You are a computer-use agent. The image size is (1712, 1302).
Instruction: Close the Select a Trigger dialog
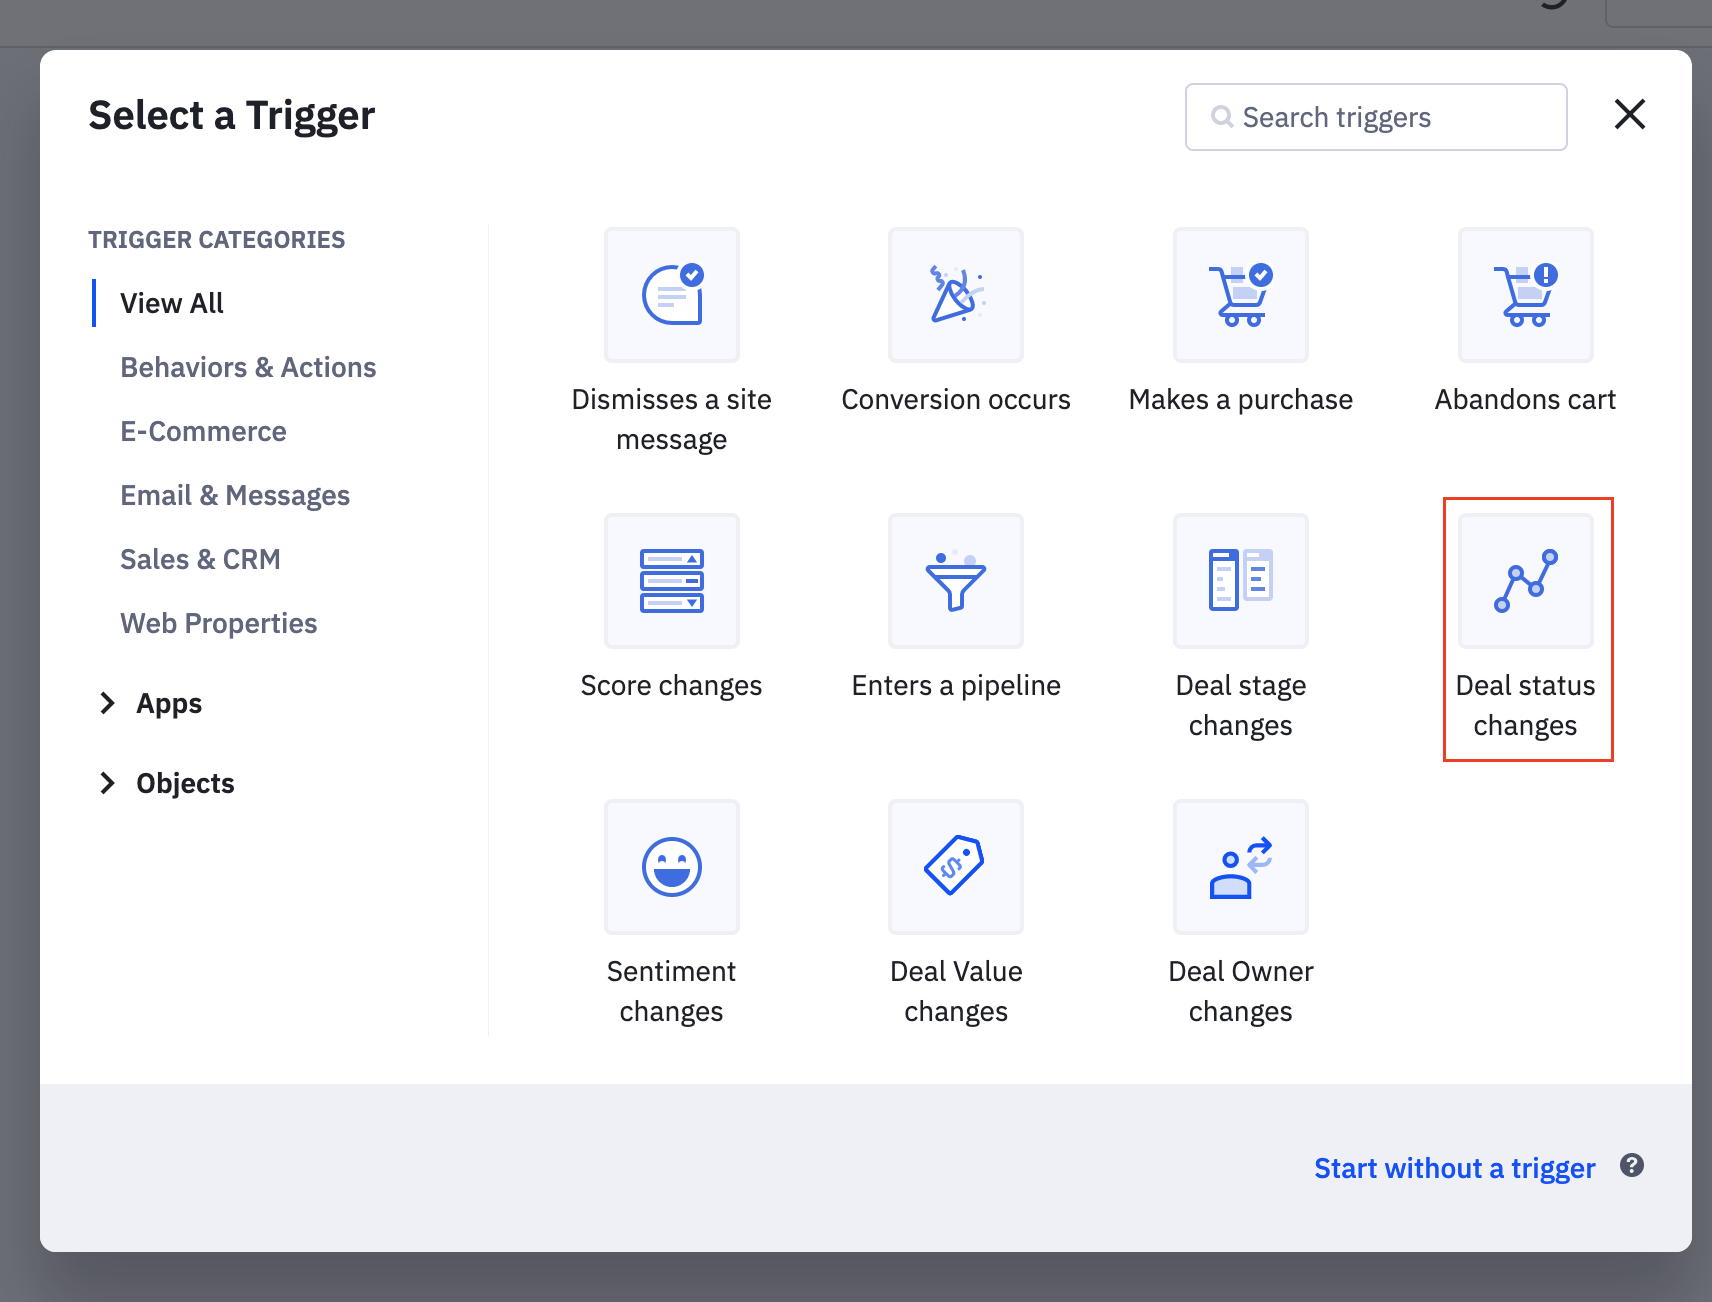[x=1629, y=115]
